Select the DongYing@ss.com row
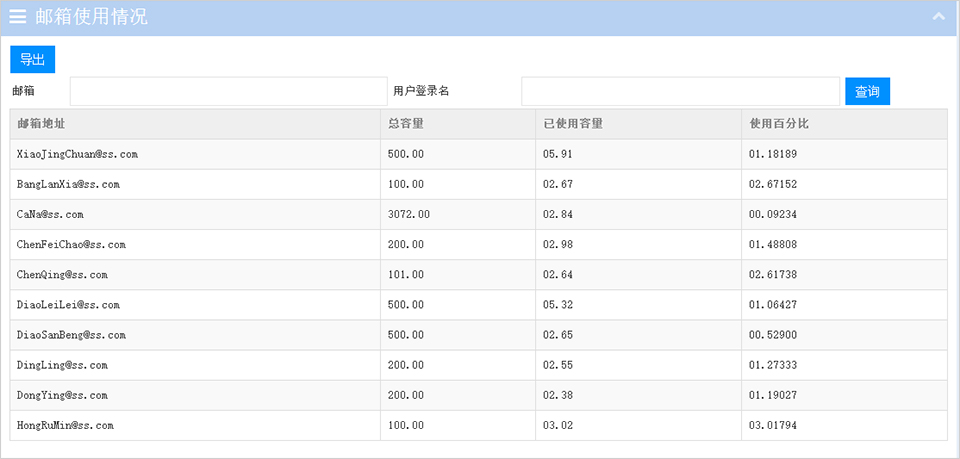This screenshot has height=459, width=960. coord(479,395)
